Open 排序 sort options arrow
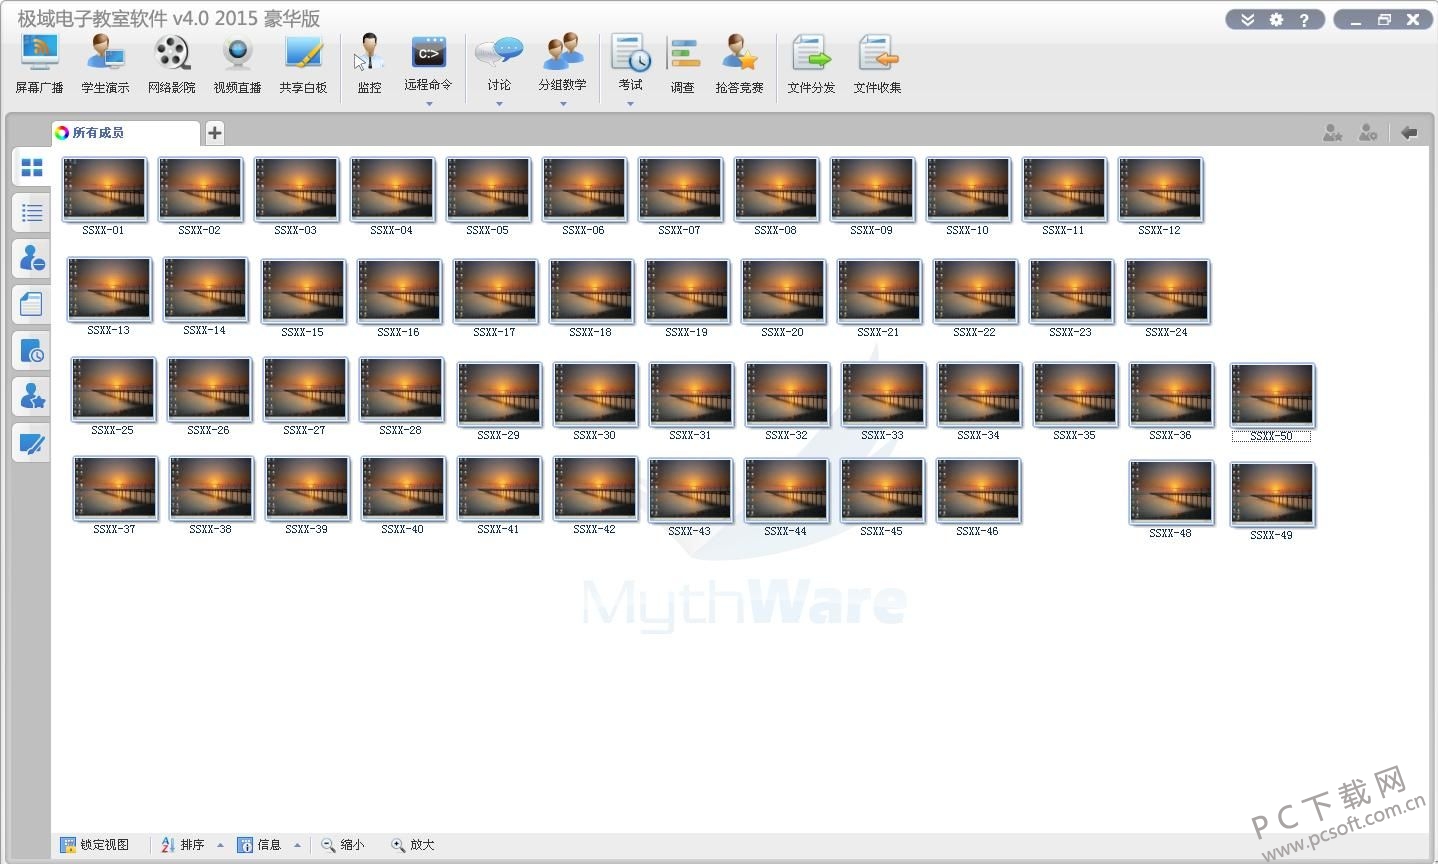 (x=220, y=845)
